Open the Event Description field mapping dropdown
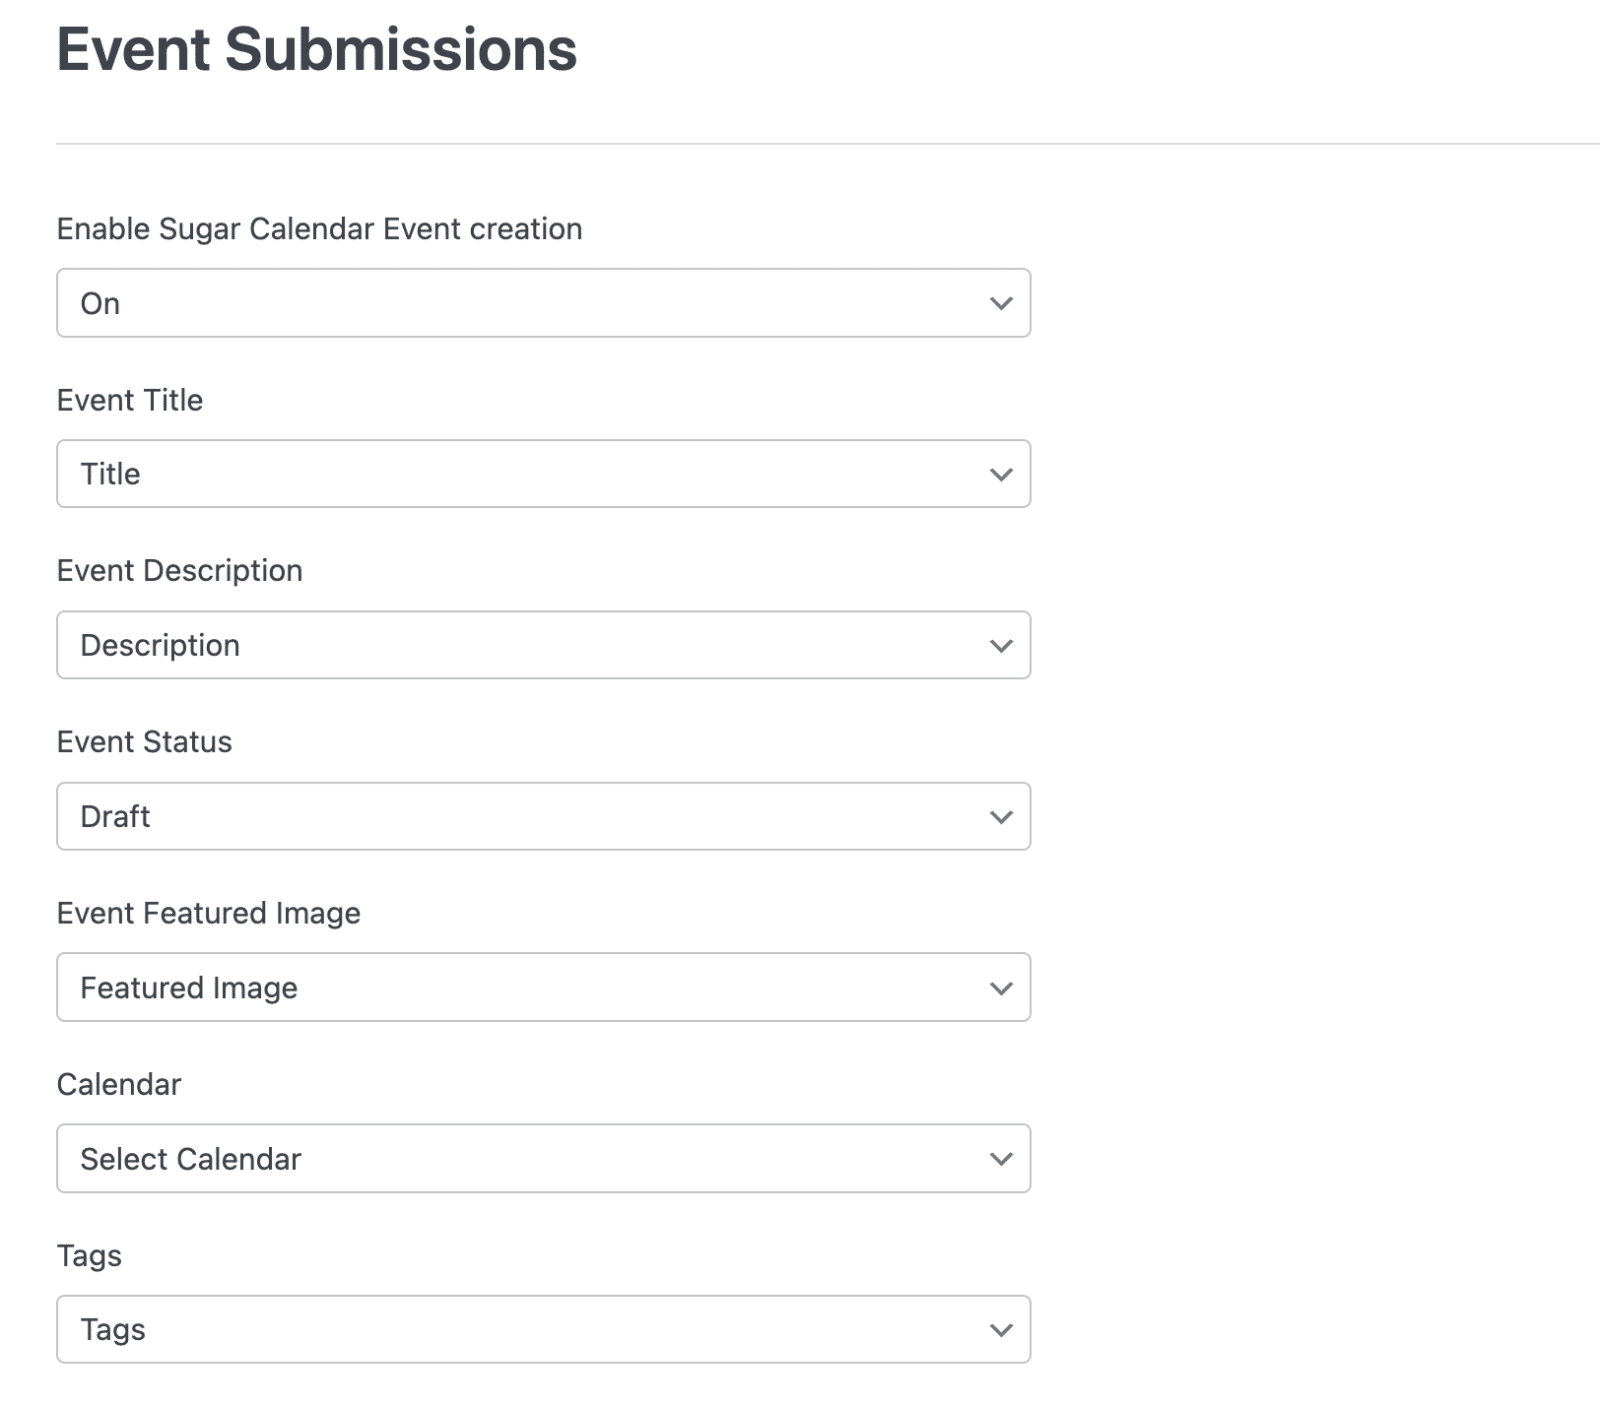 [543, 645]
